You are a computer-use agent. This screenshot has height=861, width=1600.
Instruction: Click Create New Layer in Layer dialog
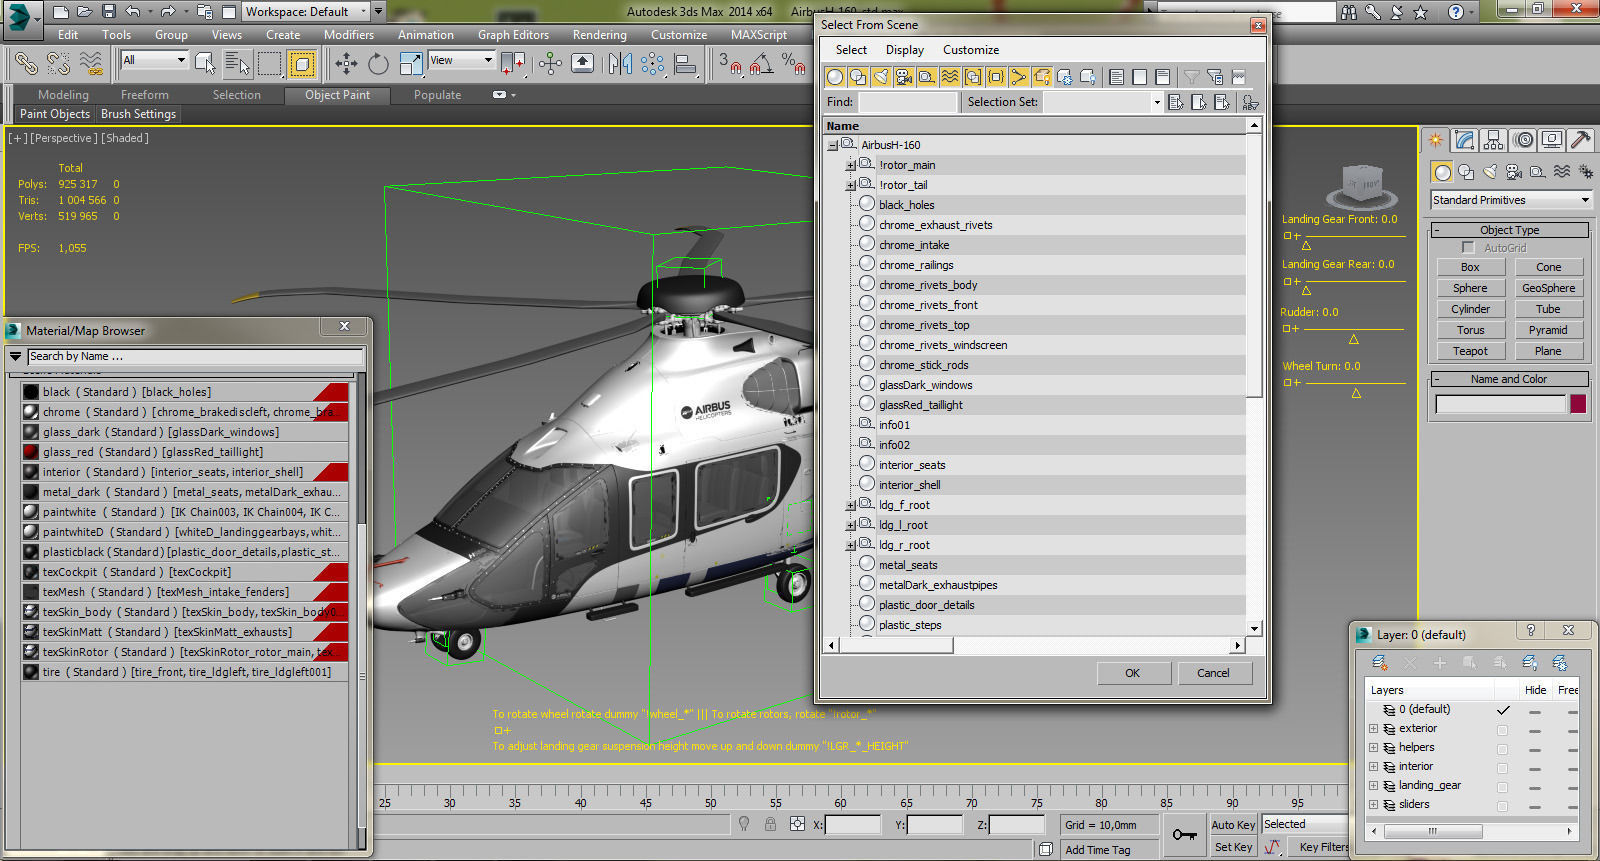tap(1380, 662)
